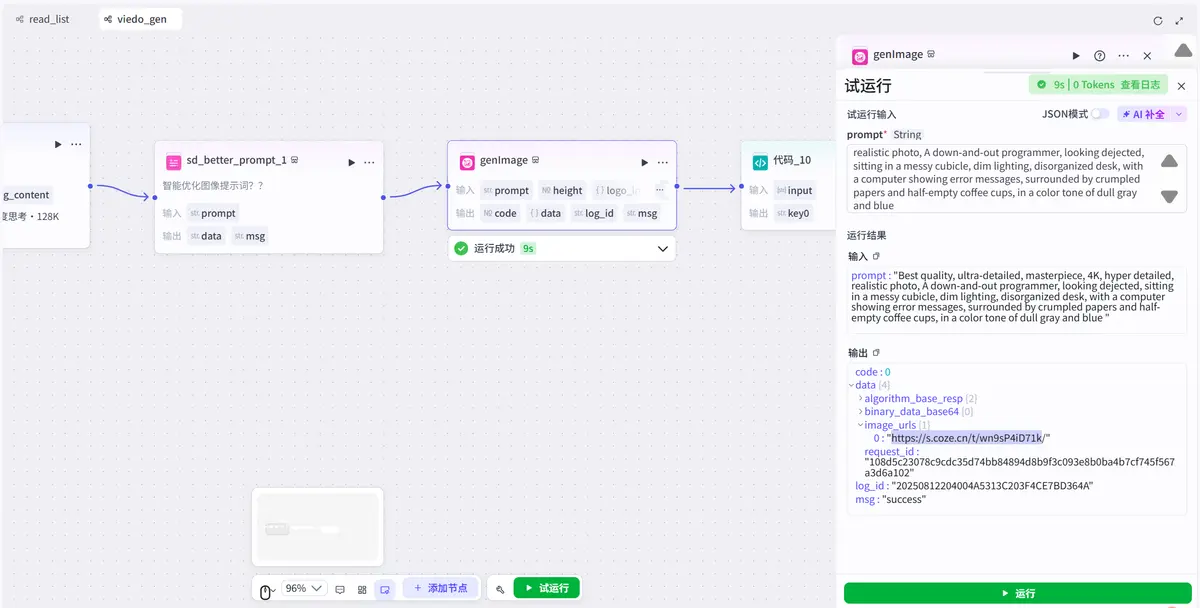Close the genImage side panel

coord(1147,56)
